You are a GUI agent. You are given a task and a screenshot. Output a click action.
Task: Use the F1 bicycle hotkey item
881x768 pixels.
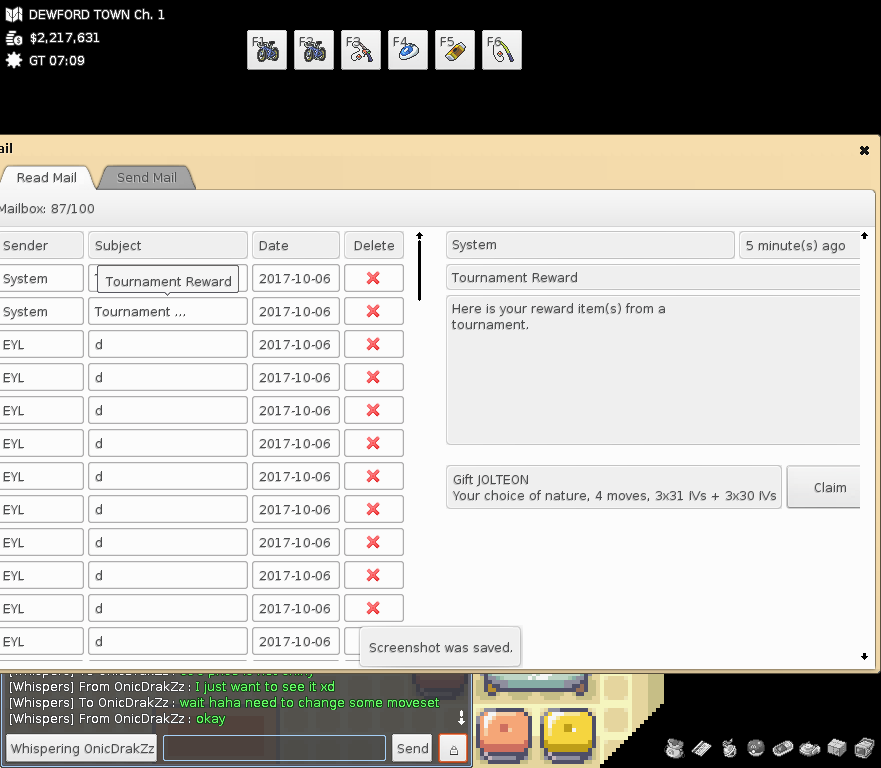click(x=267, y=50)
